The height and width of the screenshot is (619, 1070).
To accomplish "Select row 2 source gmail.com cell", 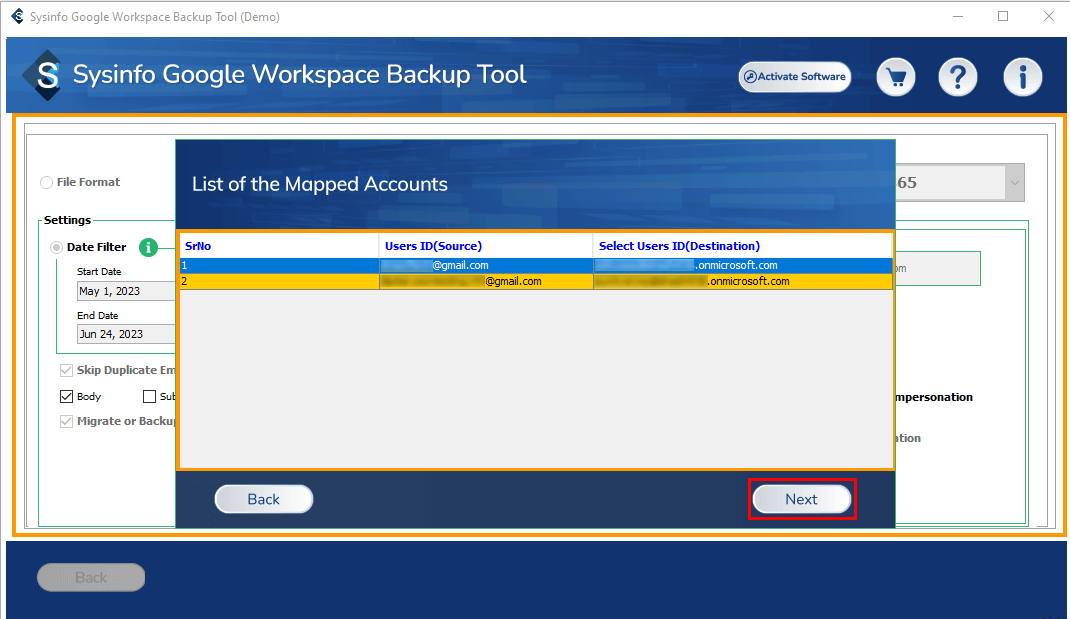I will point(486,281).
